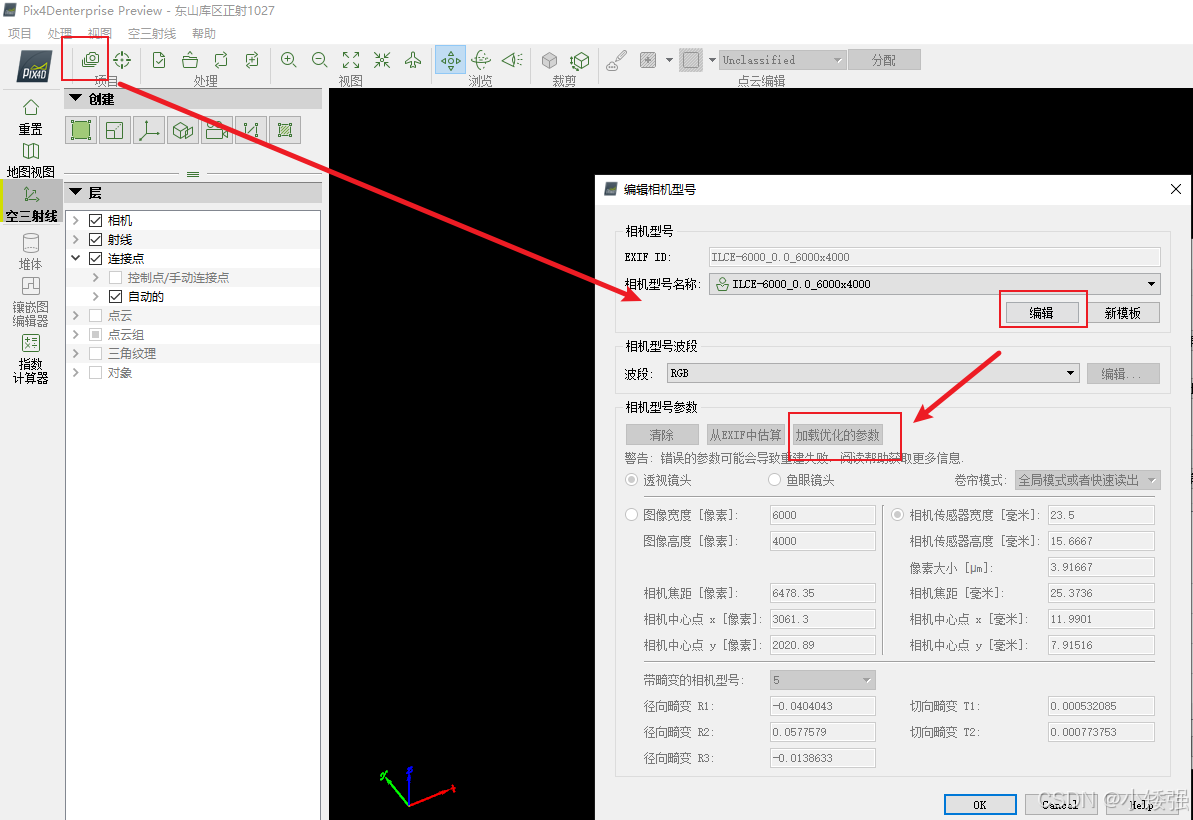
Task: Click the zoom out magnifier
Action: pyautogui.click(x=320, y=59)
